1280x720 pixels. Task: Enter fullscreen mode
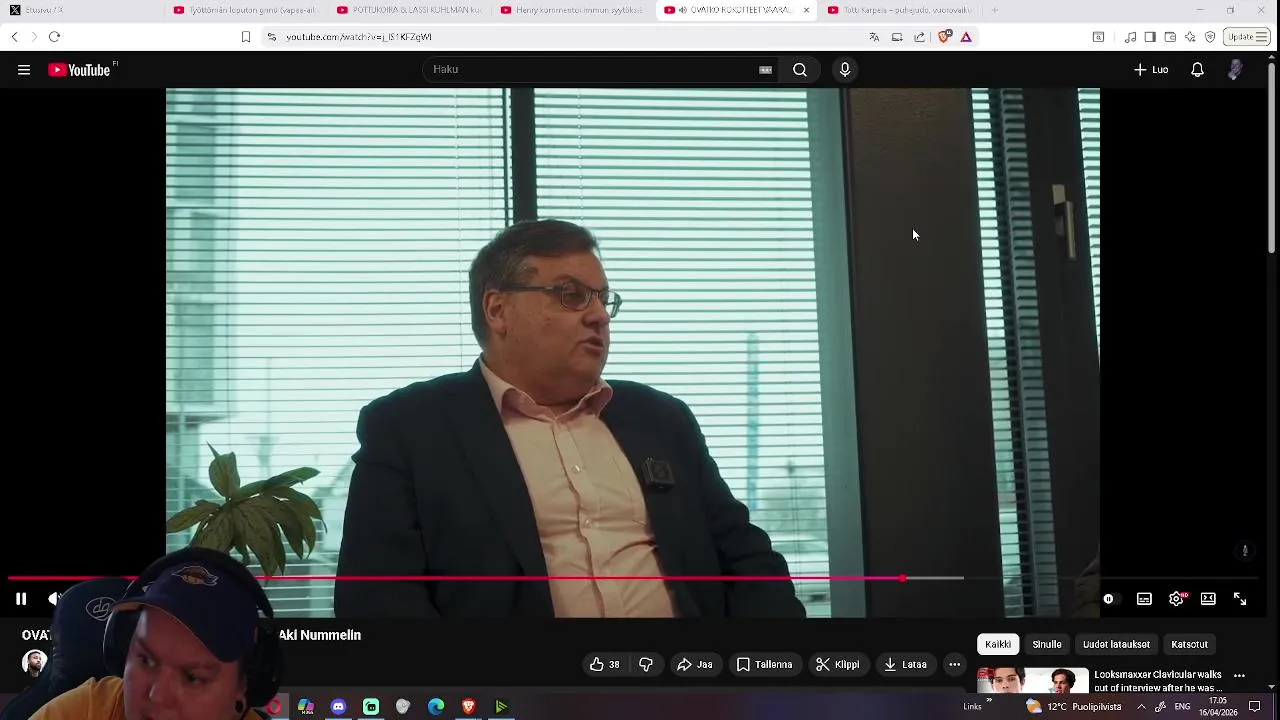tap(1240, 599)
